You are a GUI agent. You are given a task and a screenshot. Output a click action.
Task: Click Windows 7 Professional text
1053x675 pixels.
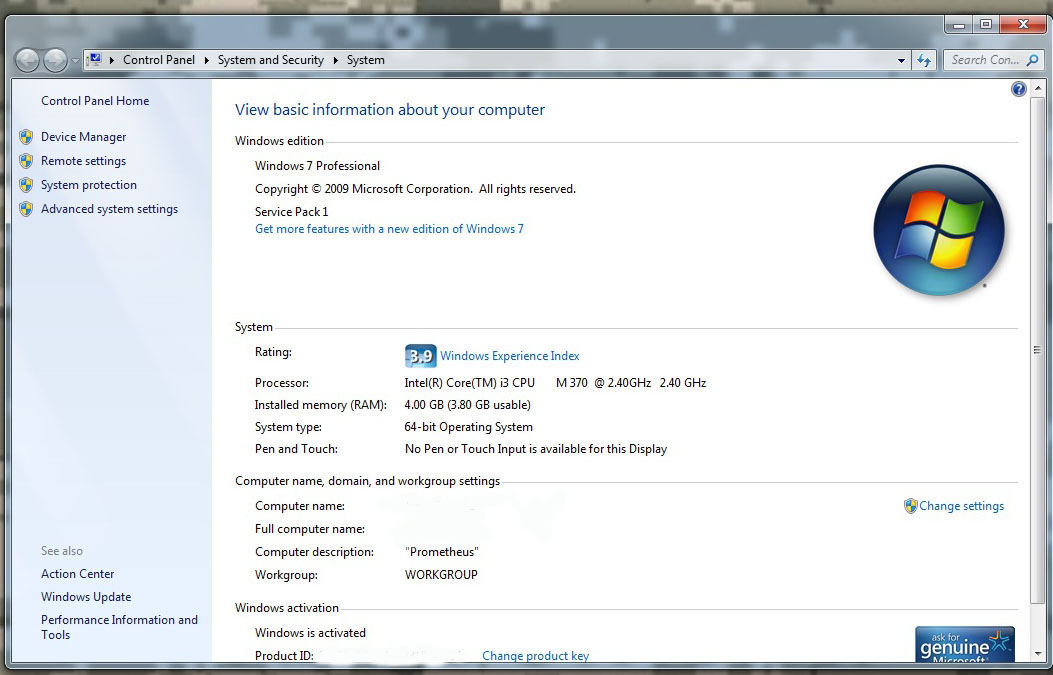coord(317,166)
